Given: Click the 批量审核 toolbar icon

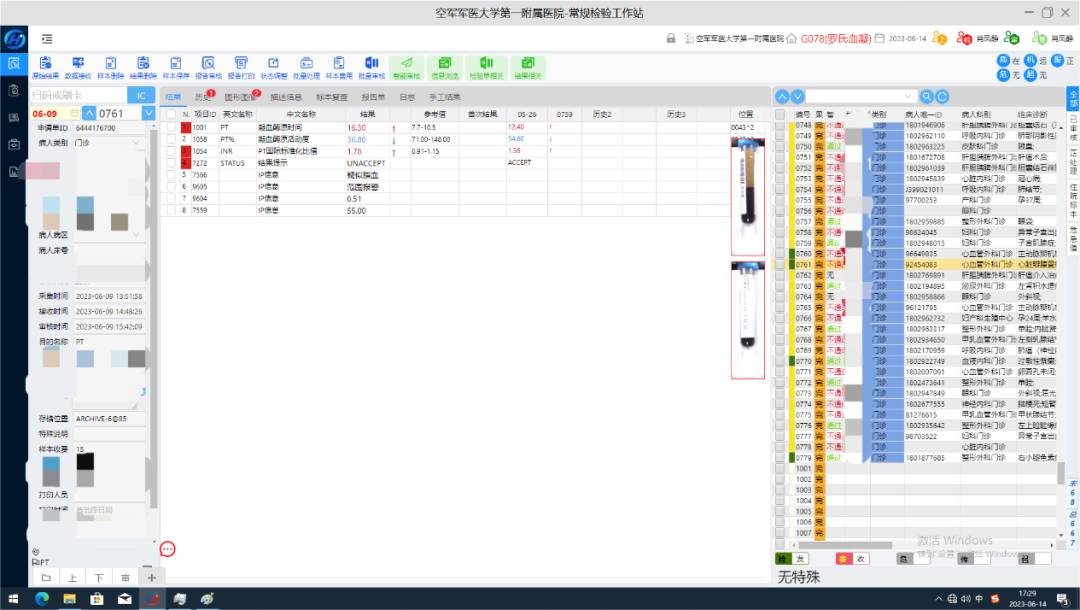Looking at the screenshot, I should [371, 67].
